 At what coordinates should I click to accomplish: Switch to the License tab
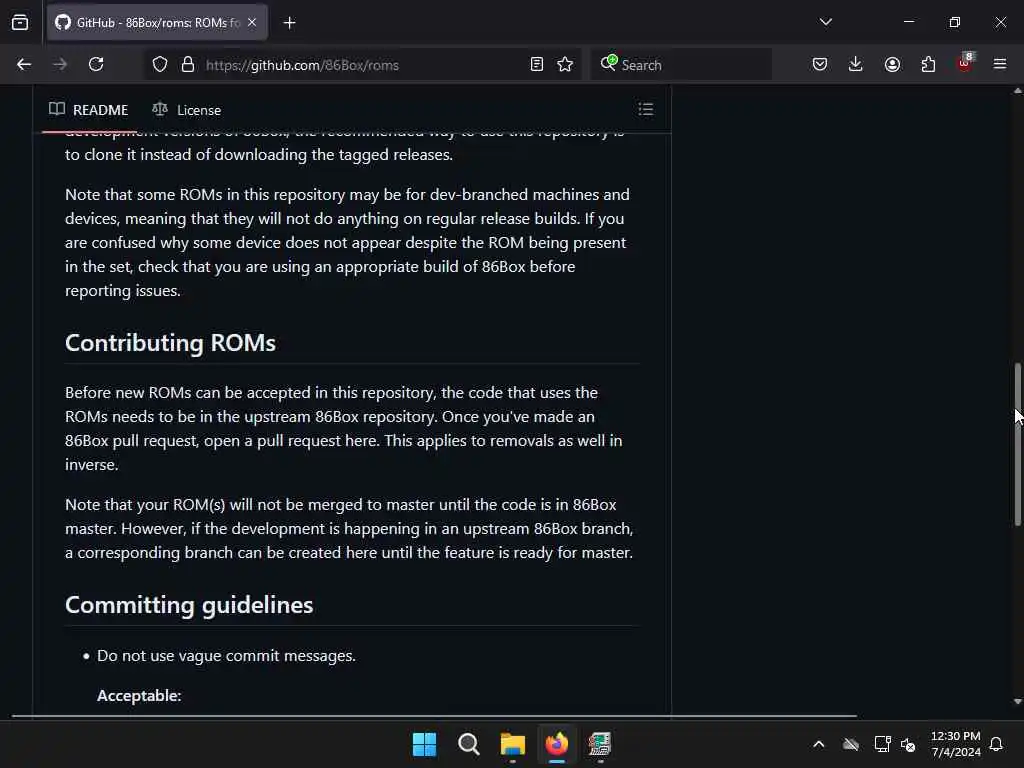click(187, 110)
